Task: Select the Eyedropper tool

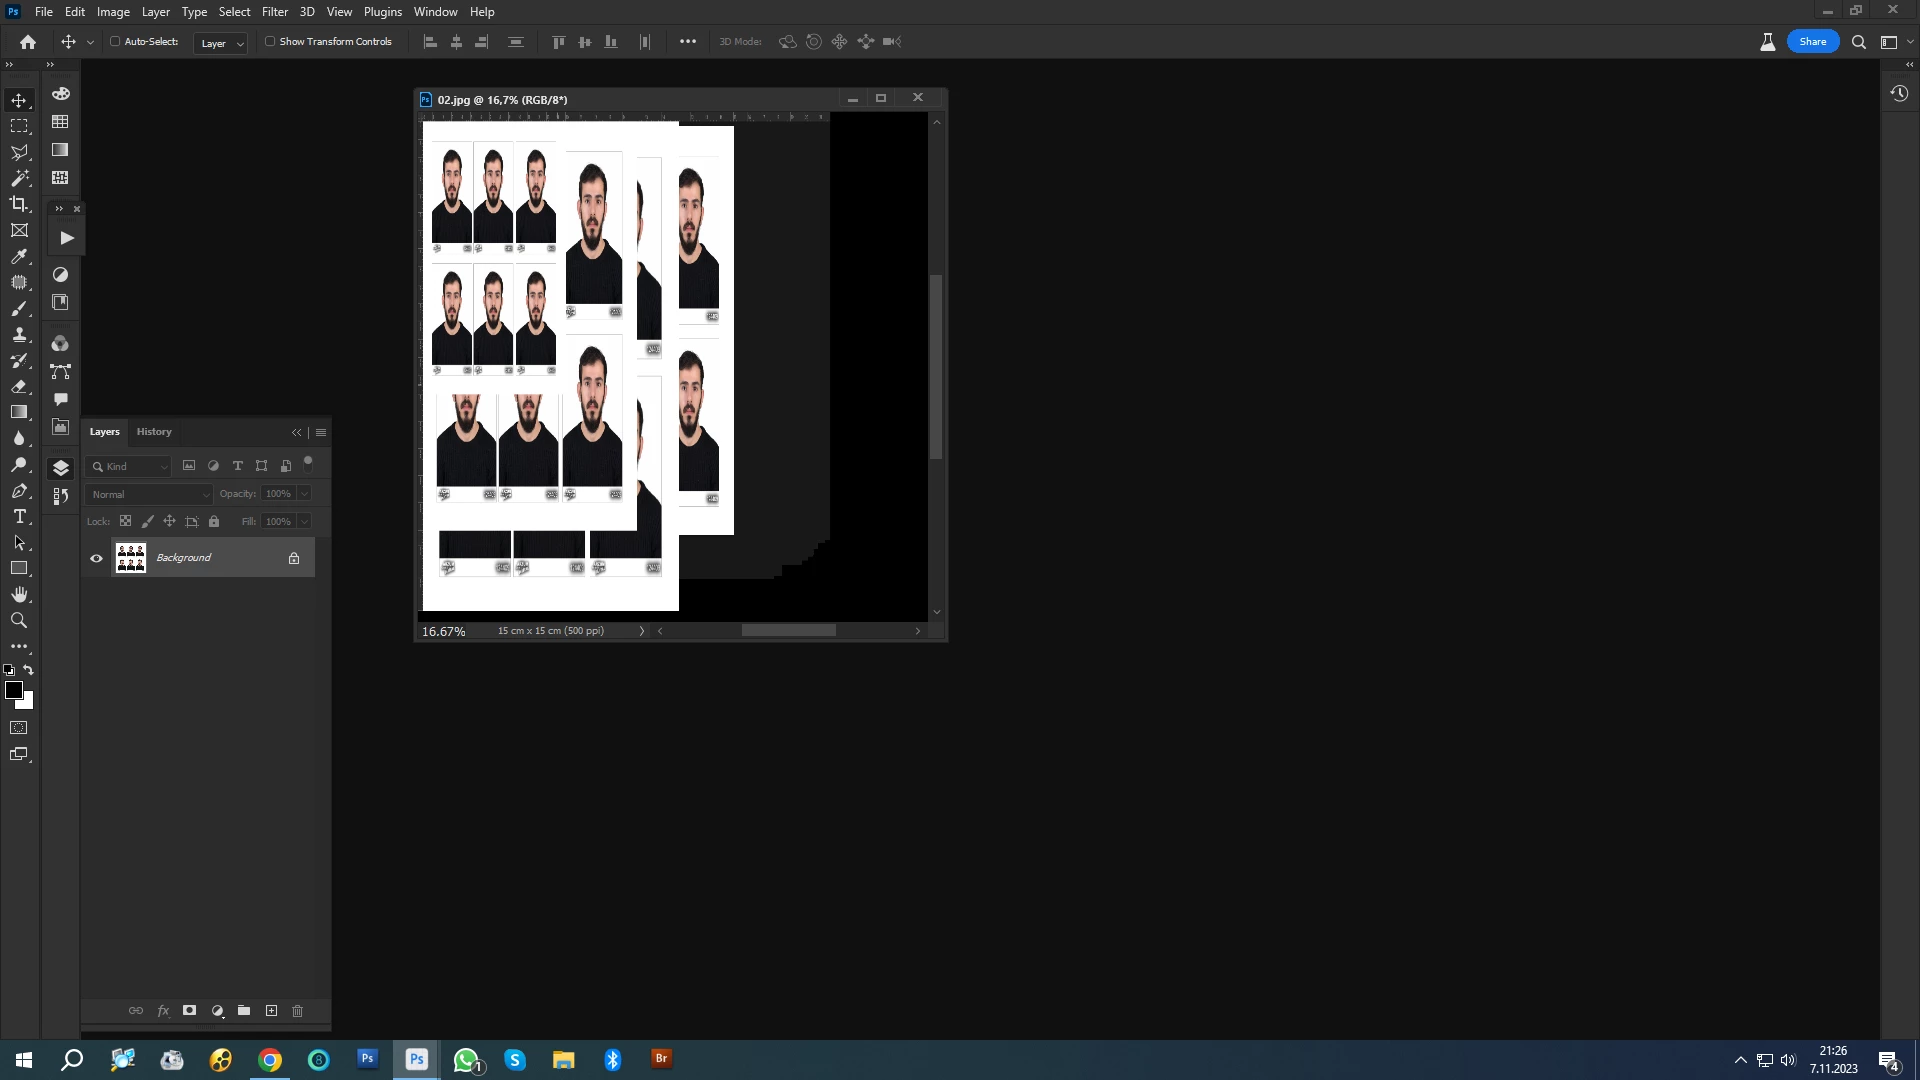Action: (x=19, y=256)
